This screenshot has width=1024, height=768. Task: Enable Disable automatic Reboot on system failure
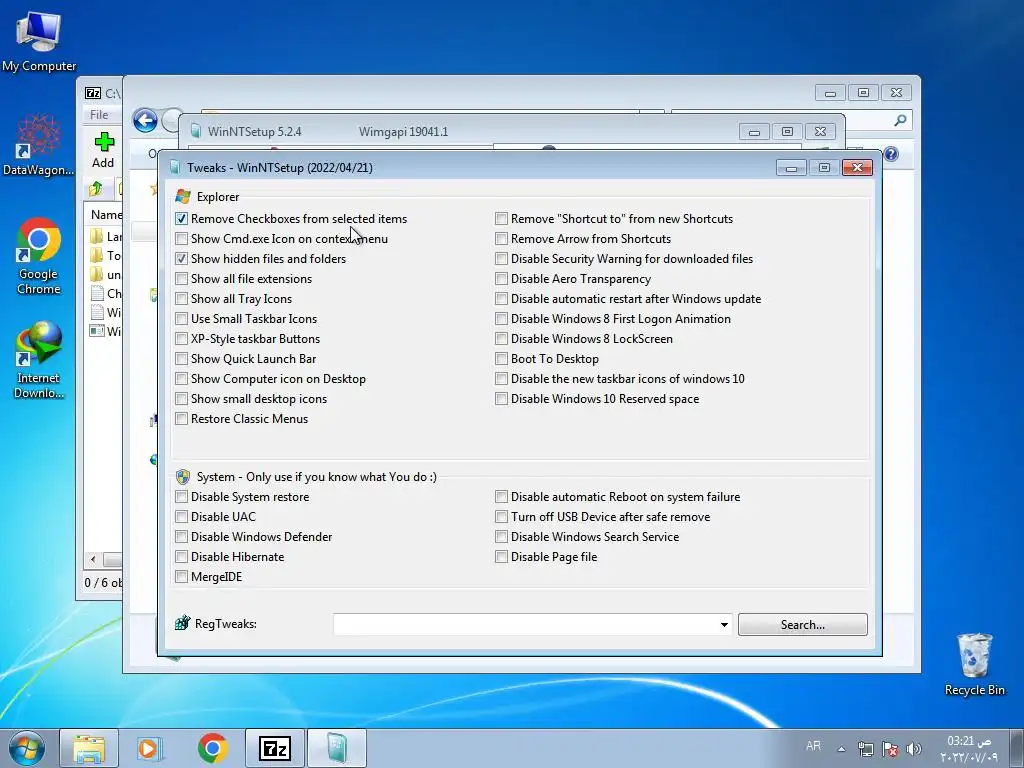point(501,497)
